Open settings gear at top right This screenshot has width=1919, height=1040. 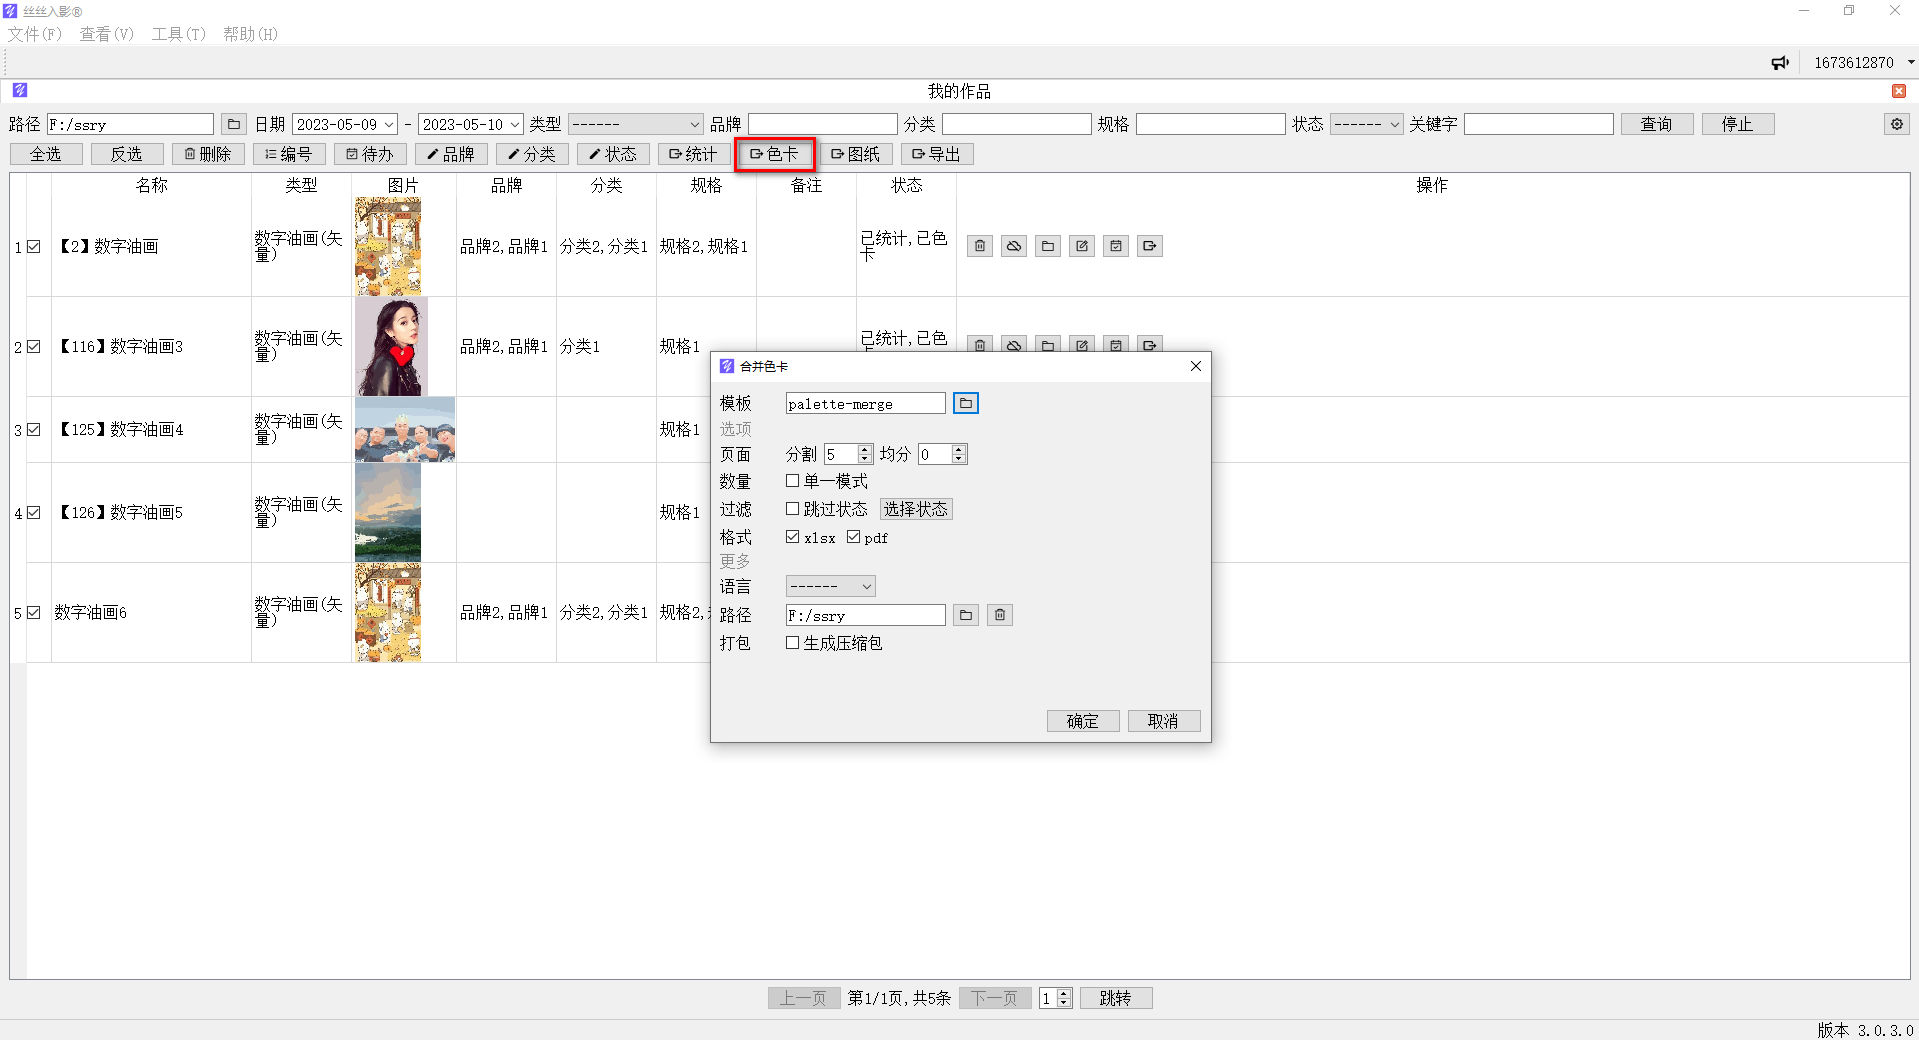1896,124
